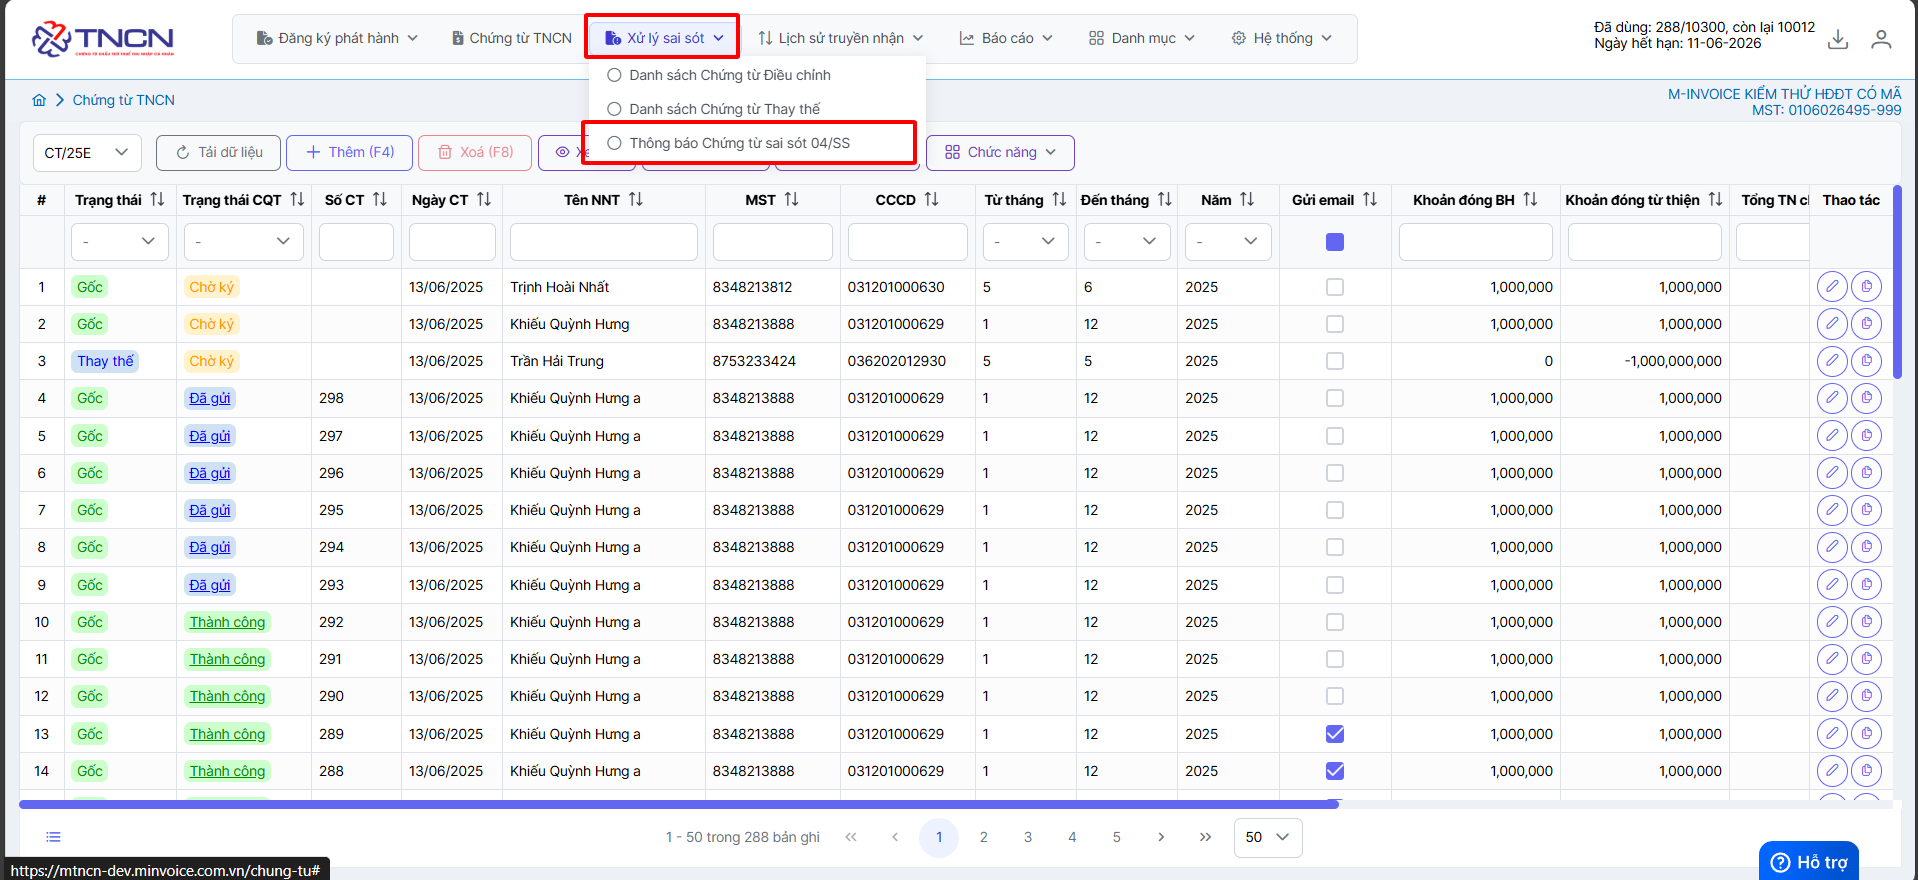The width and height of the screenshot is (1918, 880).
Task: Focus Số CT filter input
Action: [x=356, y=242]
